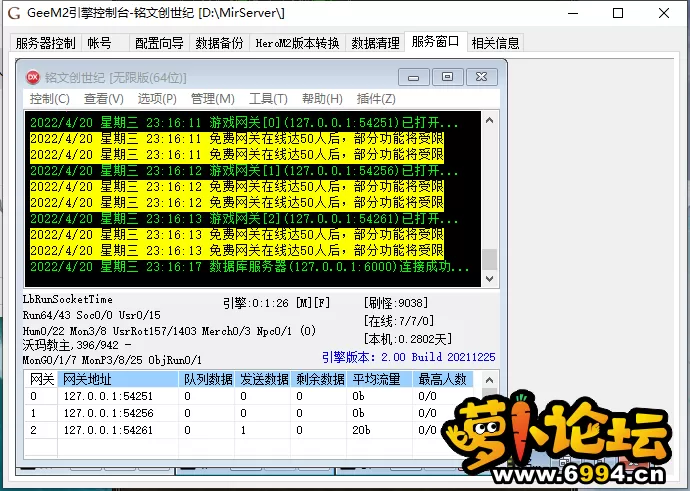Viewport: 690px width, 491px height.
Task: Close the inner 铭文创世纪 window
Action: click(482, 77)
